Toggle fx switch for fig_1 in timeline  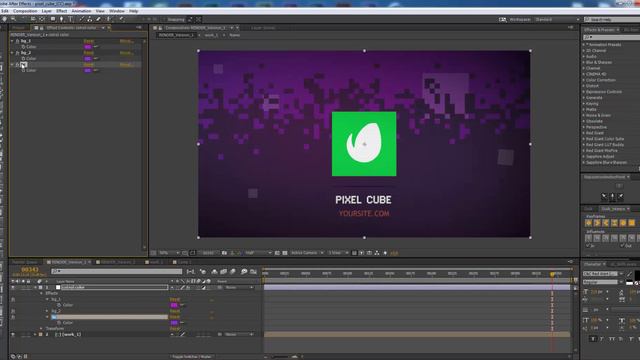click(13, 299)
